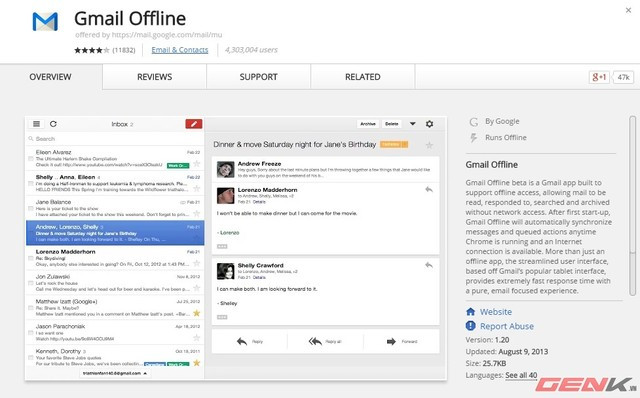Click the Report Abuse link

507,326
